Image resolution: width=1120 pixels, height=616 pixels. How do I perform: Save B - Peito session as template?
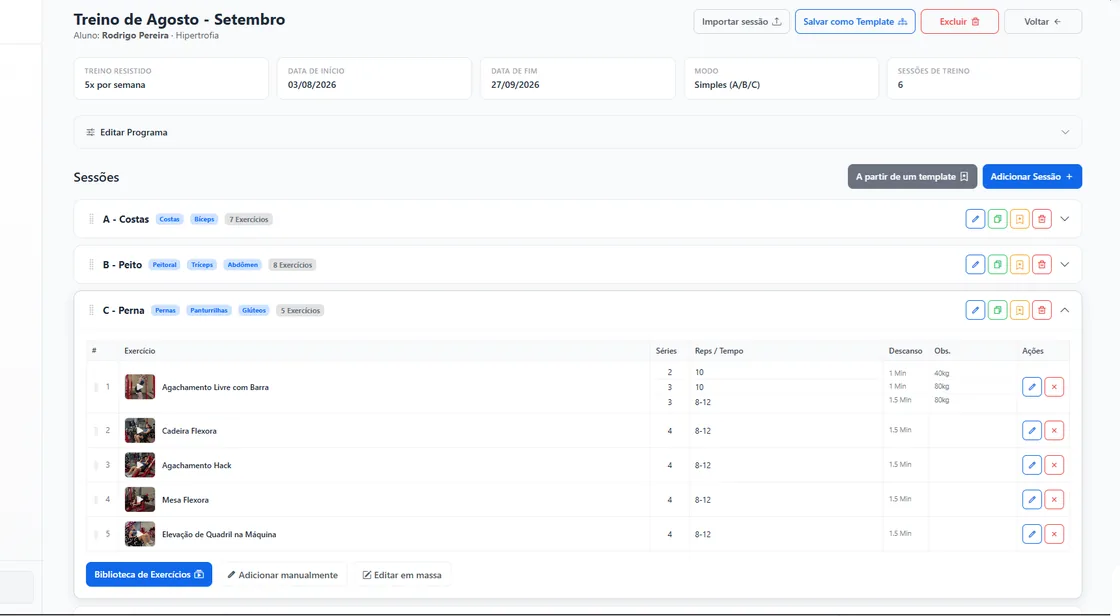[1019, 264]
